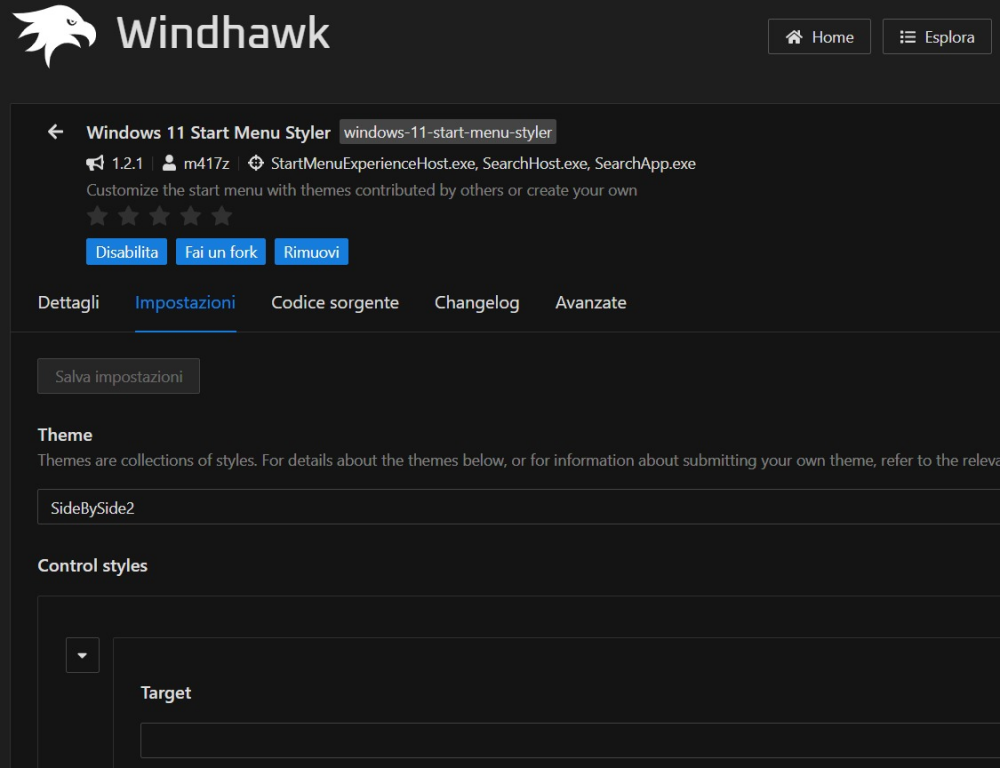The width and height of the screenshot is (1000, 768).
Task: Rate the mod four stars
Action: point(191,216)
